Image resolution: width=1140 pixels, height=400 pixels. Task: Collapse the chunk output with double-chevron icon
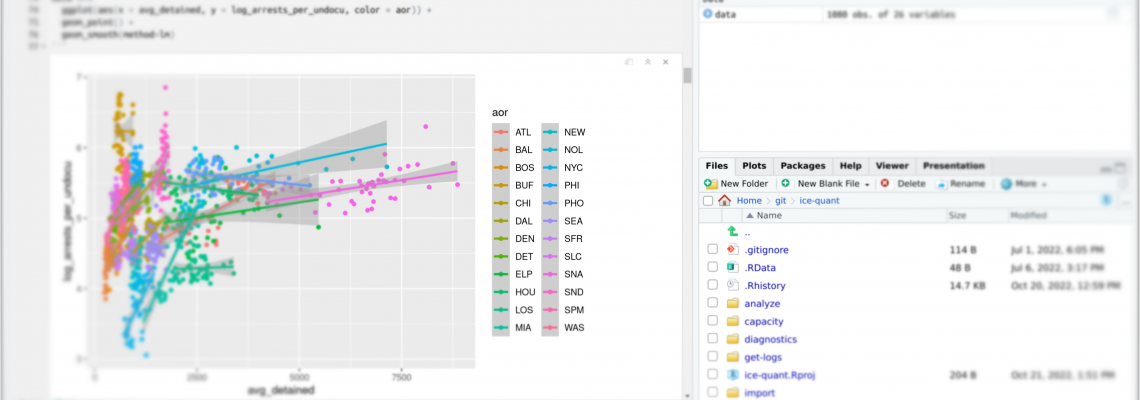click(x=647, y=63)
